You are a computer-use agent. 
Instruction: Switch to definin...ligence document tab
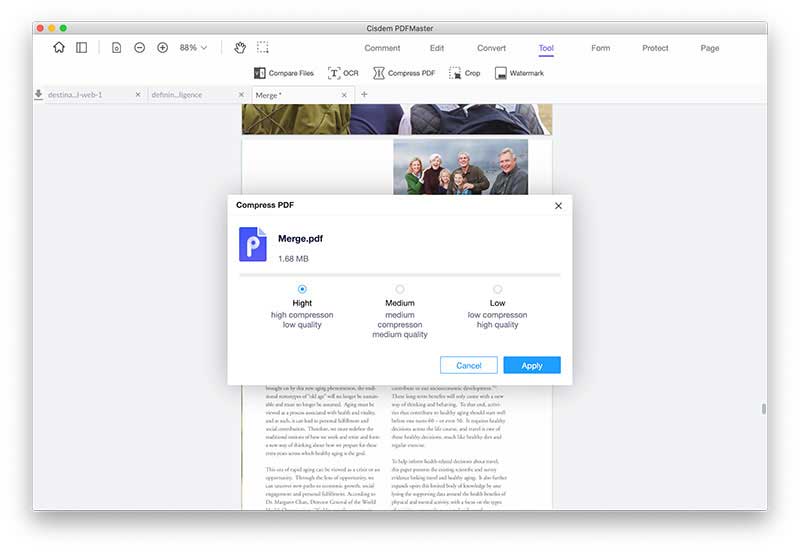coord(177,95)
